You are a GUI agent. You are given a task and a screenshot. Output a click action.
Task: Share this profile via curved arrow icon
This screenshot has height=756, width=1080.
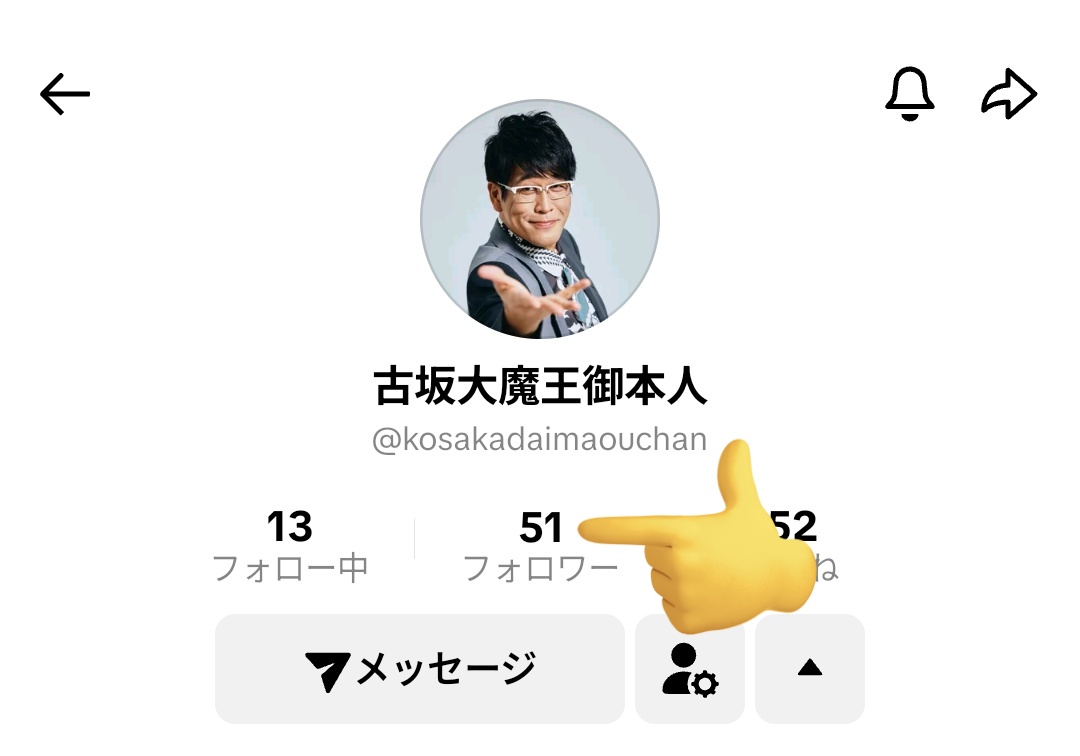pyautogui.click(x=1009, y=94)
